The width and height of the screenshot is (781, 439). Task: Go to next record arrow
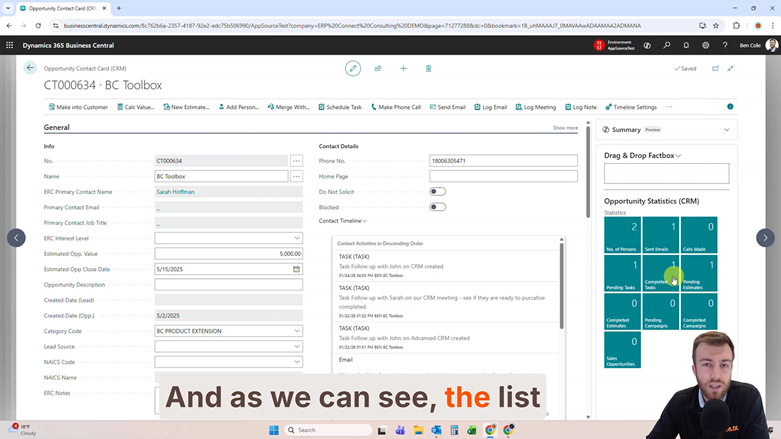click(x=765, y=238)
